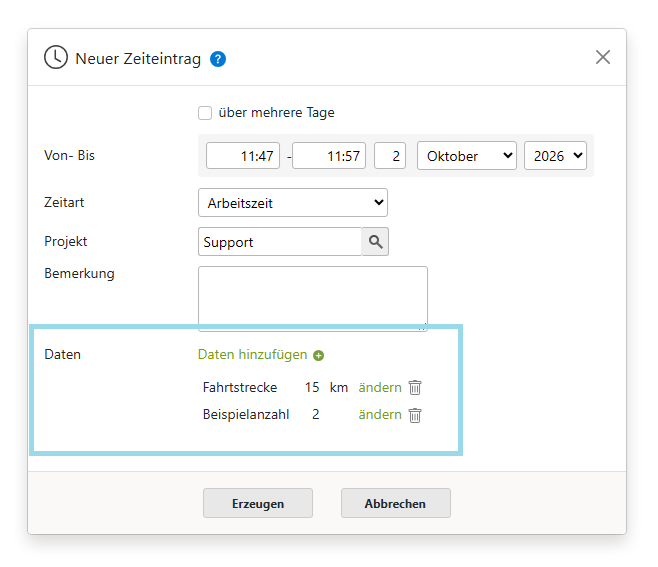The image size is (658, 567).
Task: Click the Projekt label
Action: [x=65, y=242]
